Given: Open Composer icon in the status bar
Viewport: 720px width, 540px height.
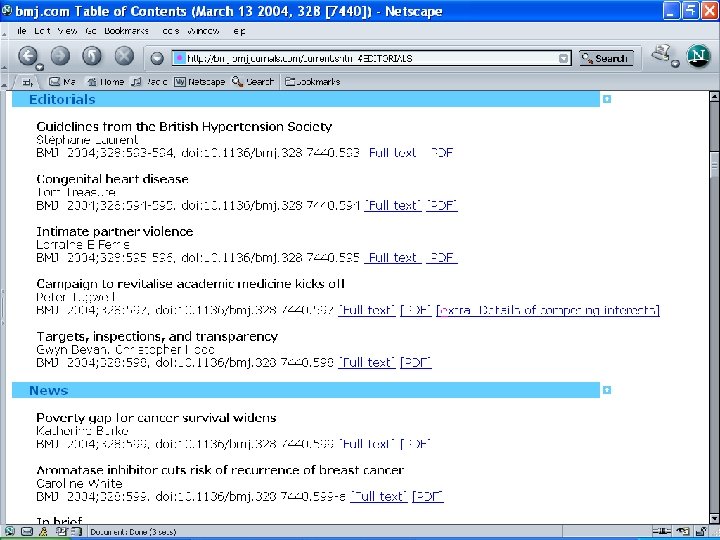Looking at the screenshot, I should 60,532.
